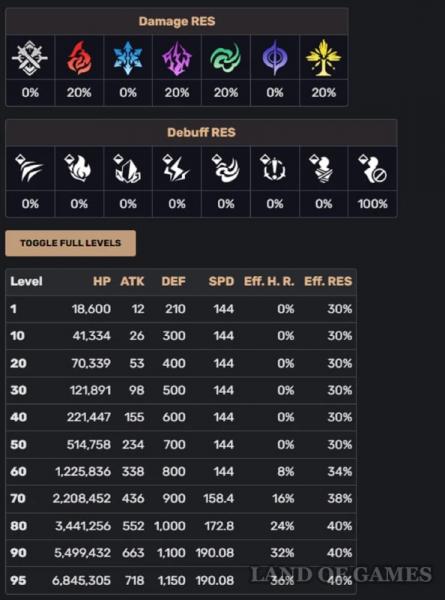Click the red Fire damage RES icon
The image size is (445, 600).
point(79,58)
